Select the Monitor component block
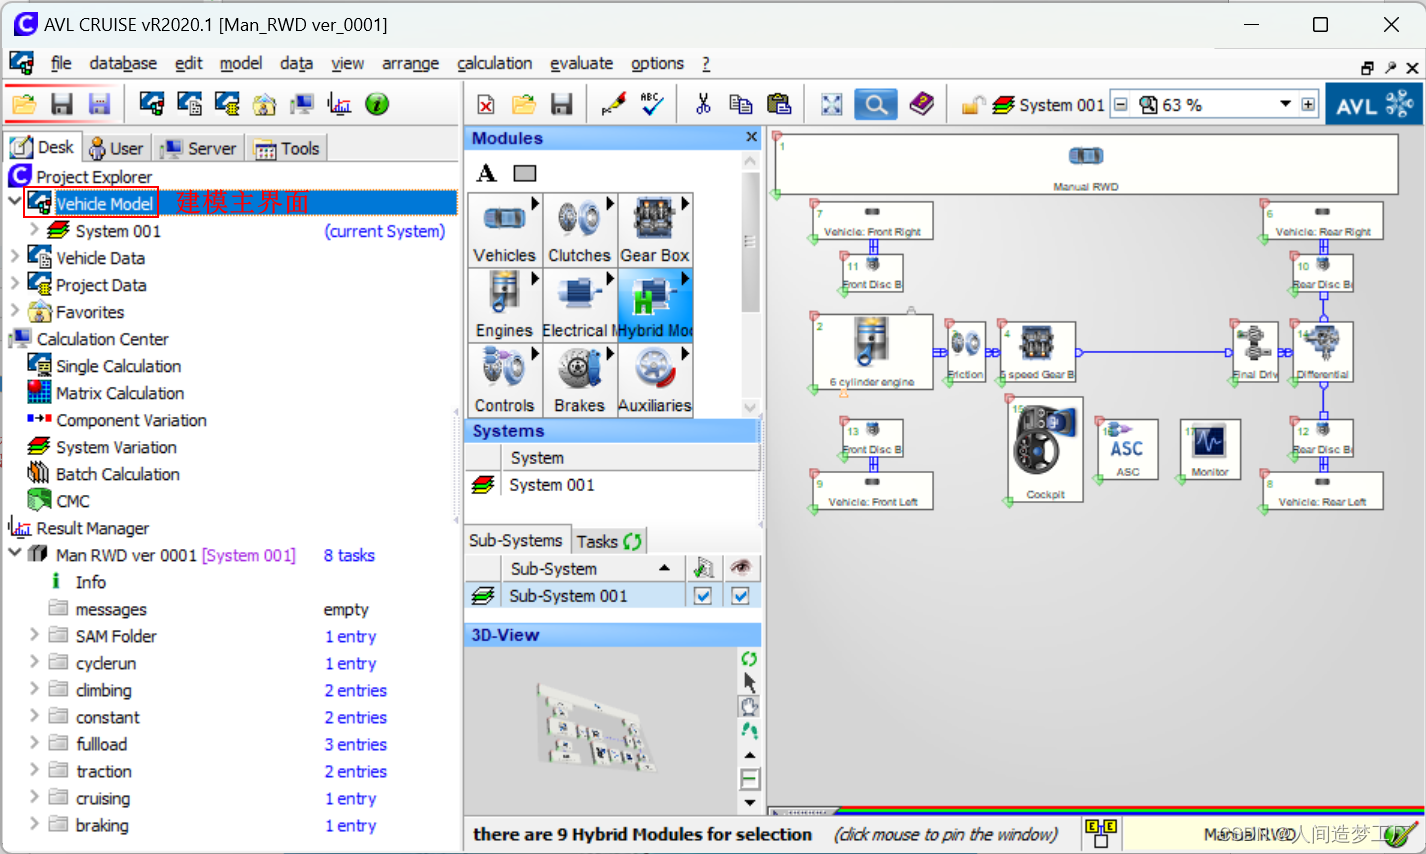The width and height of the screenshot is (1426, 854). (x=1210, y=449)
